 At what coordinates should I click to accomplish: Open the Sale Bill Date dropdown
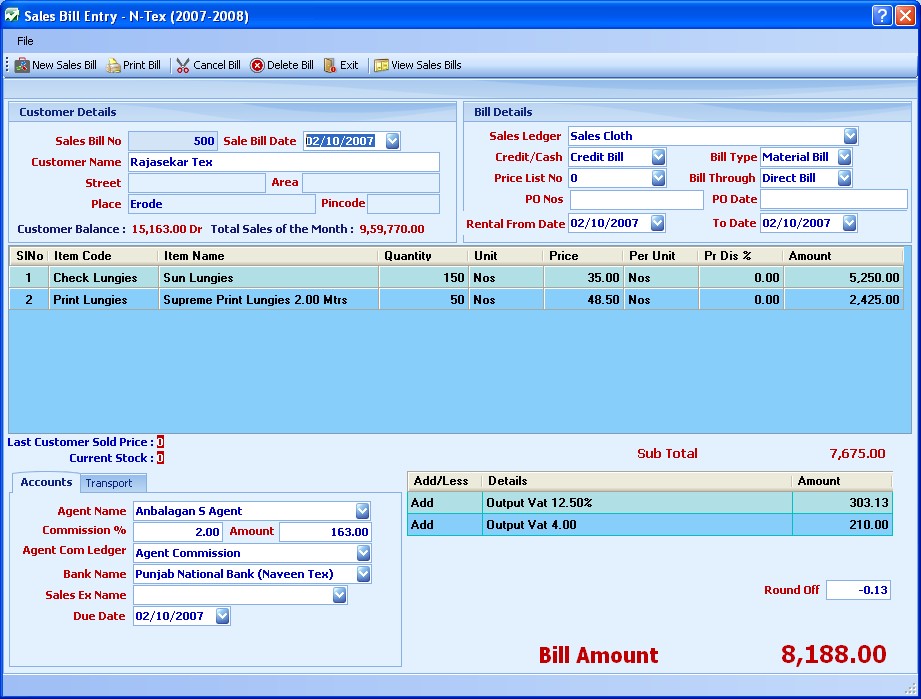pyautogui.click(x=392, y=141)
